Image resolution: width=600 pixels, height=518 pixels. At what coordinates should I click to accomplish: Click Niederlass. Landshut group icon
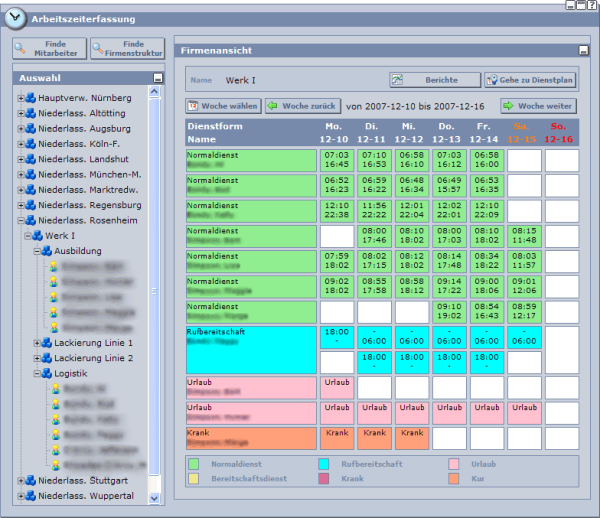(x=31, y=159)
